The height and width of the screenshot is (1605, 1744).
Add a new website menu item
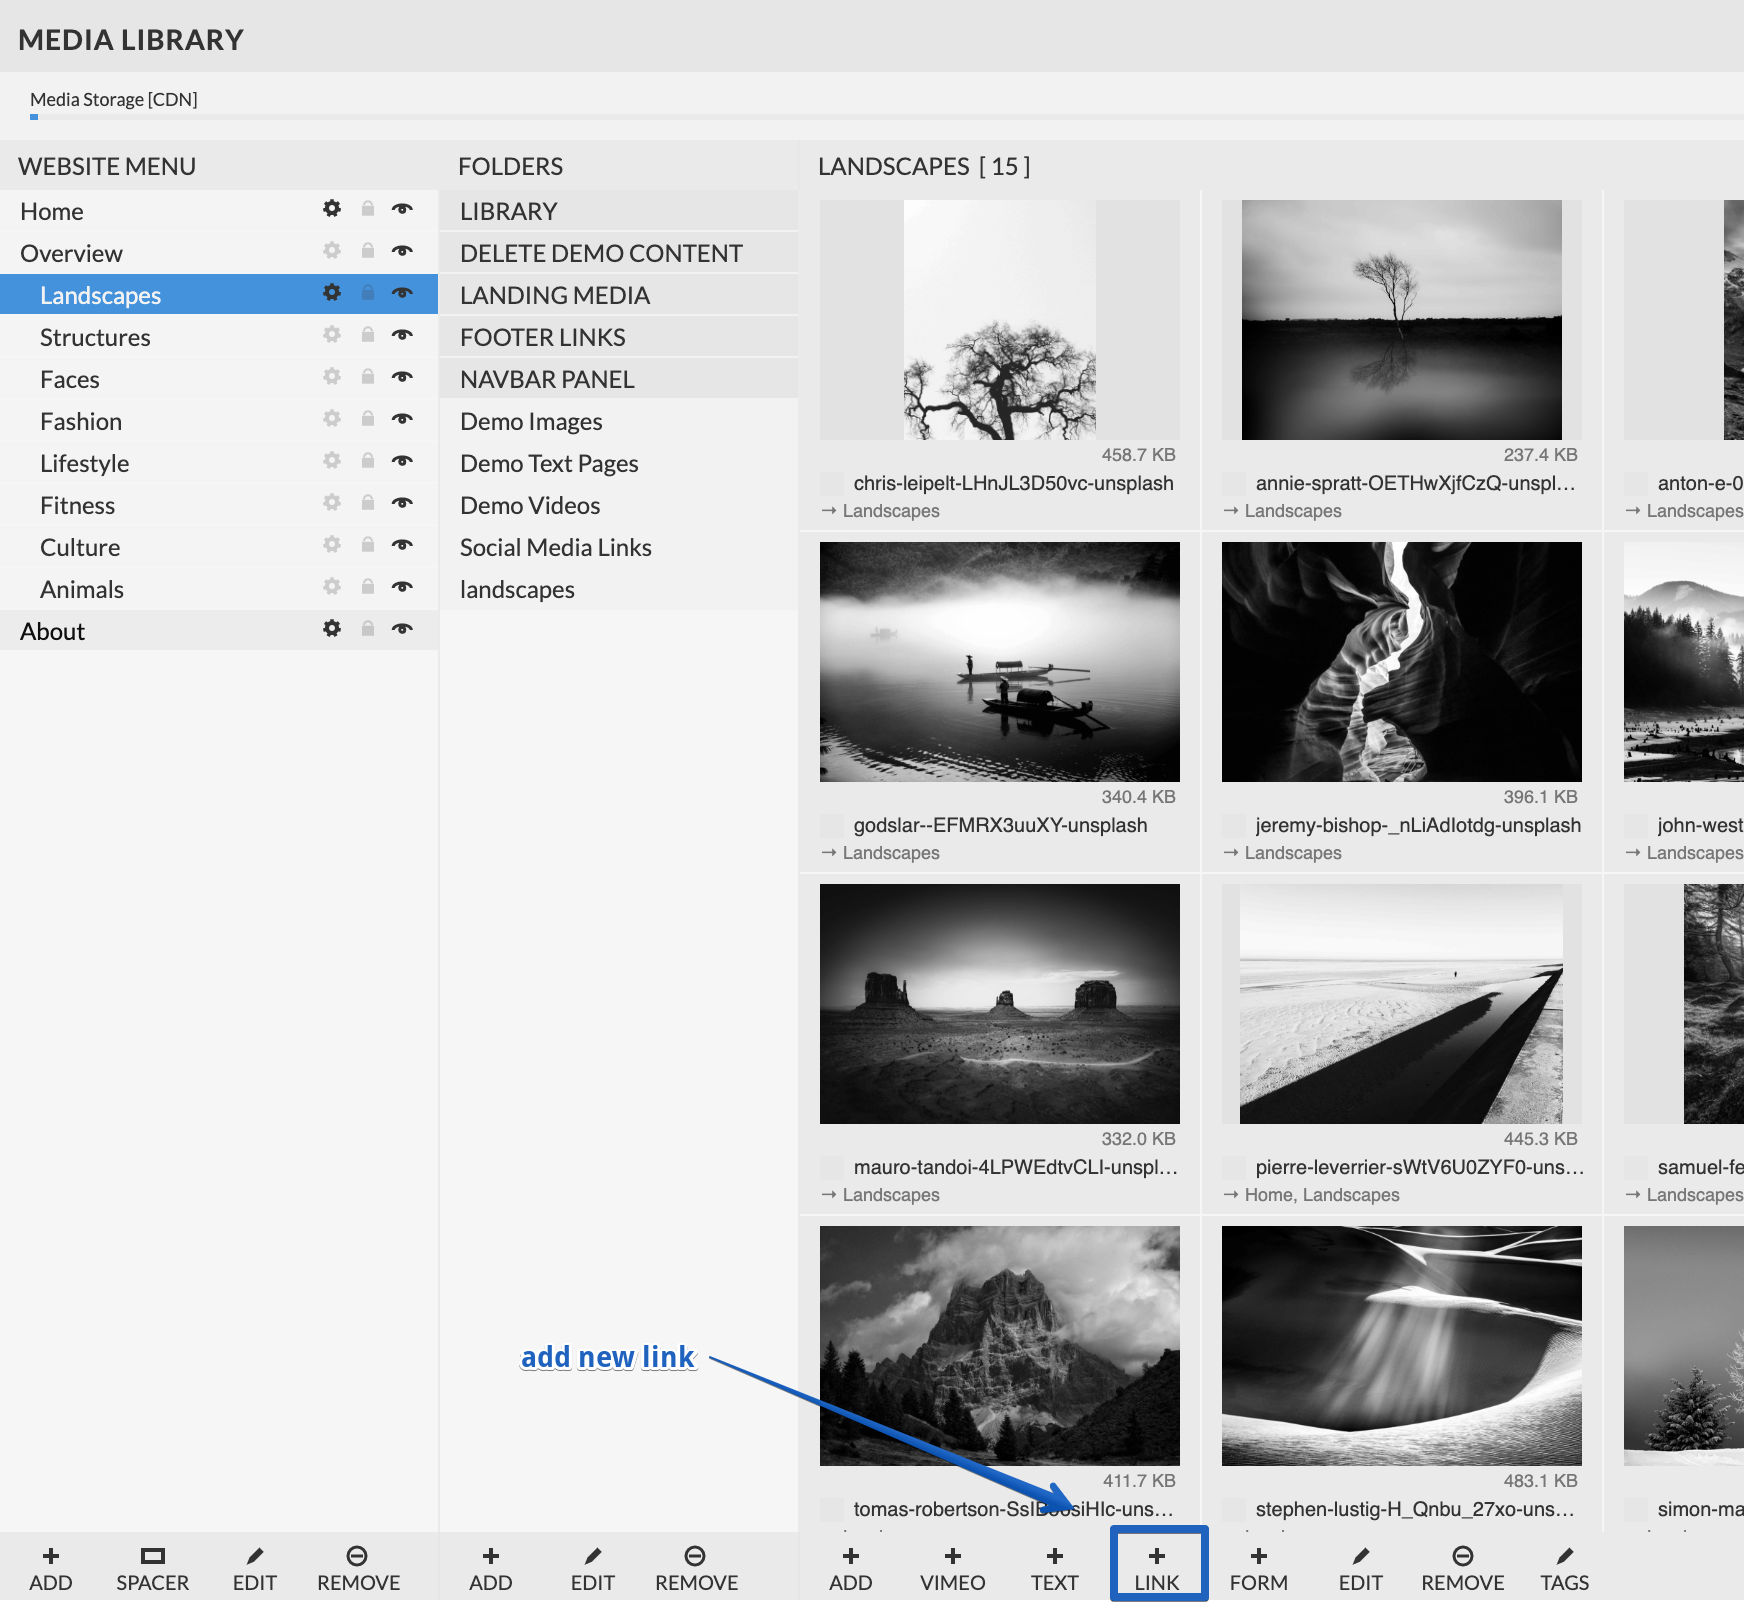click(x=51, y=1569)
